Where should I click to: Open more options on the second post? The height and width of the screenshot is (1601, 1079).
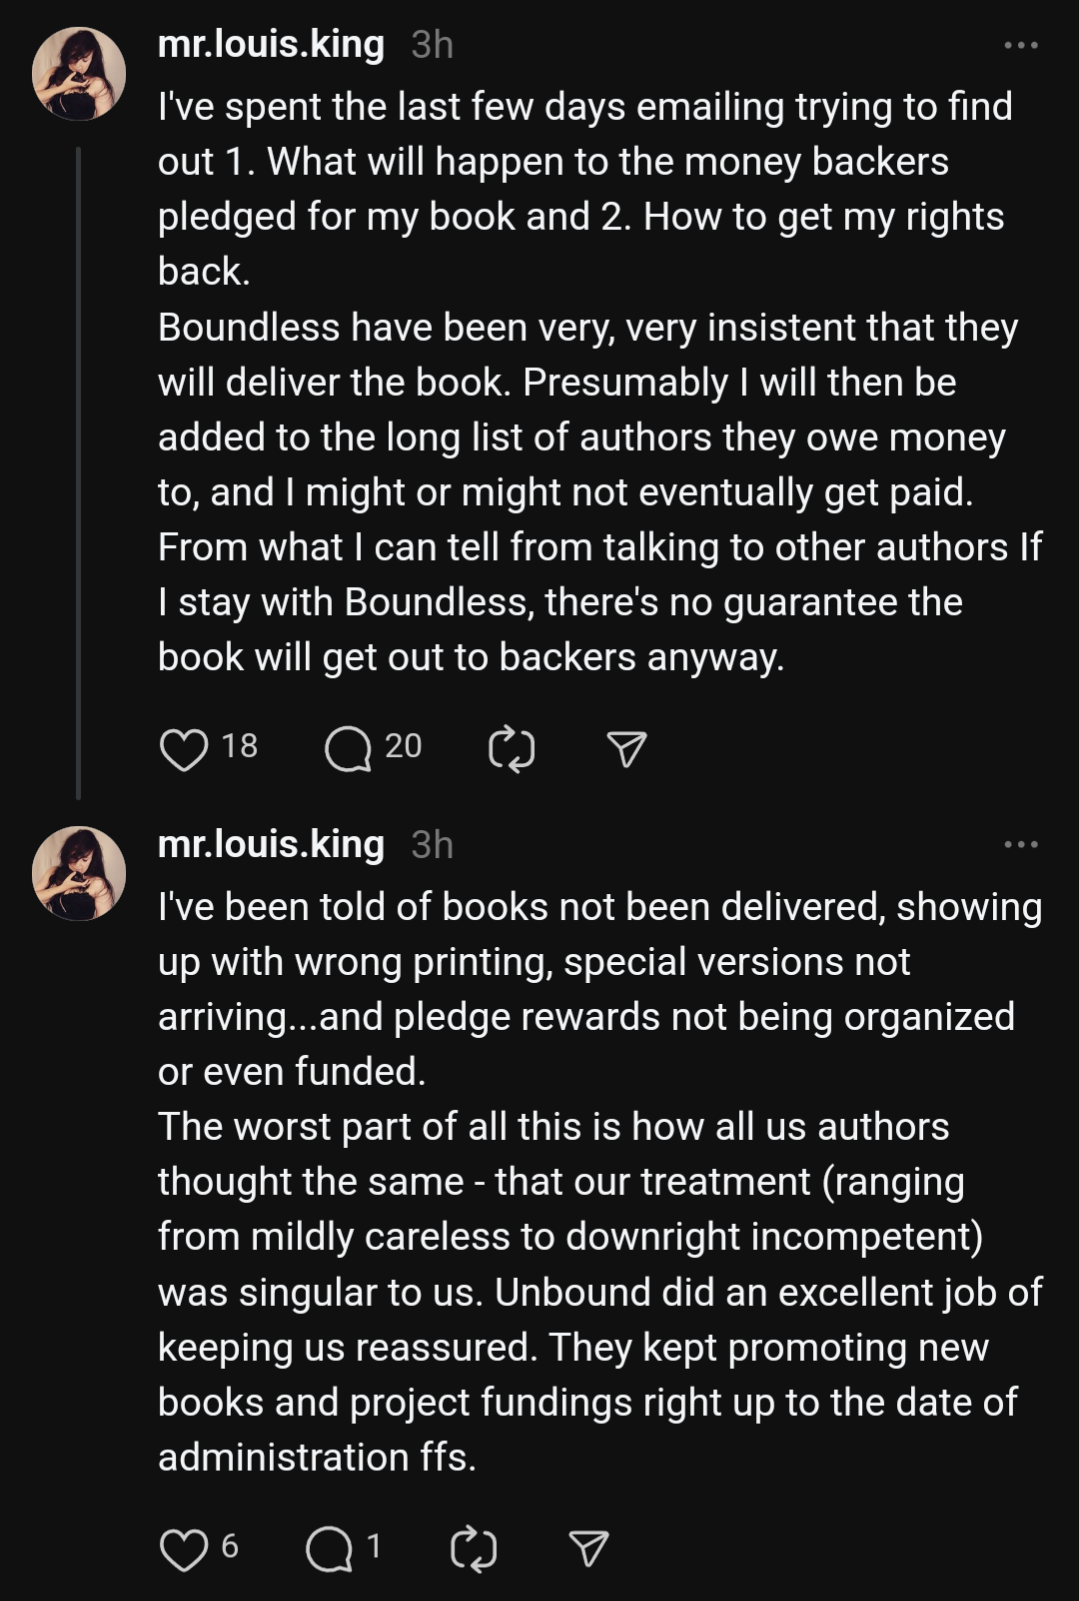1021,845
